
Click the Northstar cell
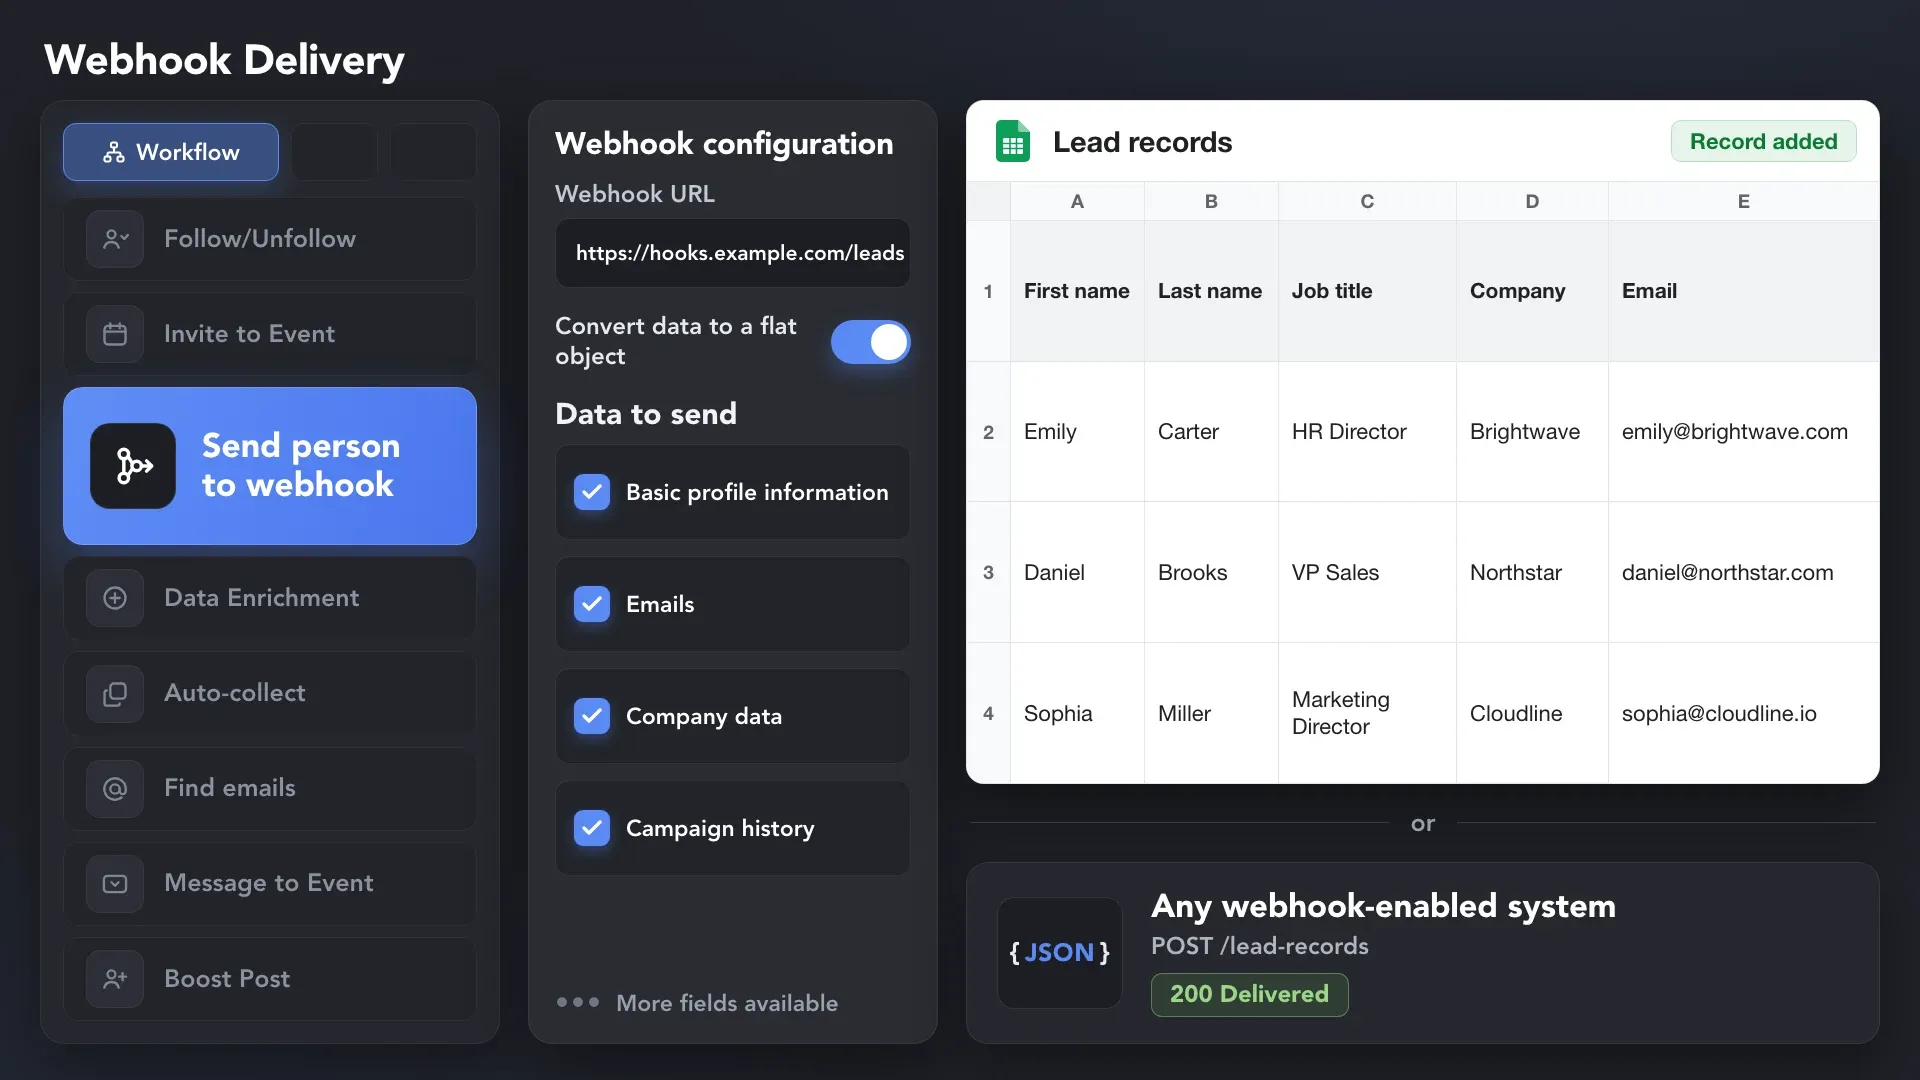tap(1532, 572)
